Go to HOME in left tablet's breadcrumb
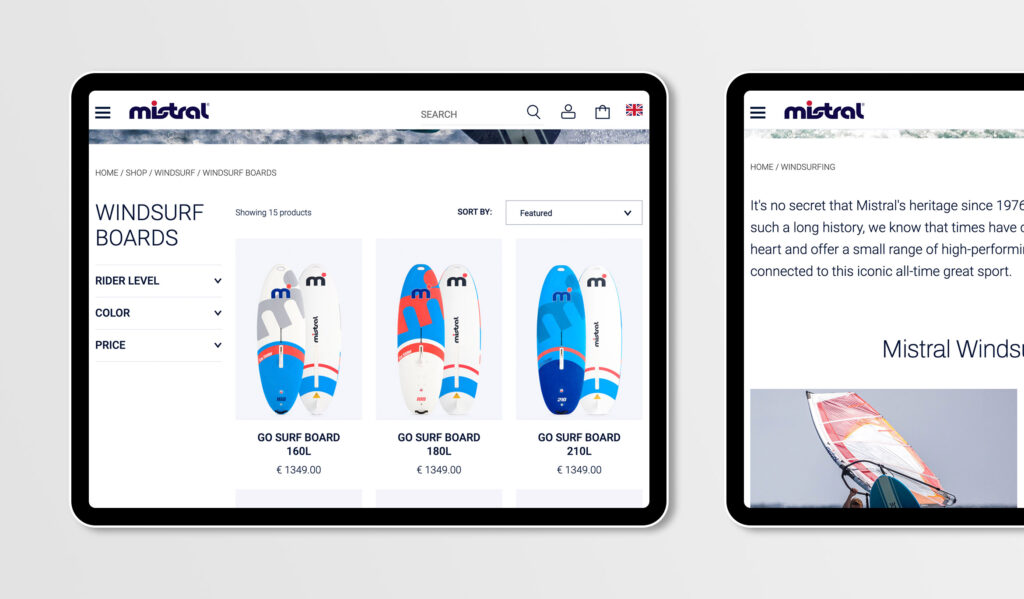1024x599 pixels. pyautogui.click(x=106, y=173)
